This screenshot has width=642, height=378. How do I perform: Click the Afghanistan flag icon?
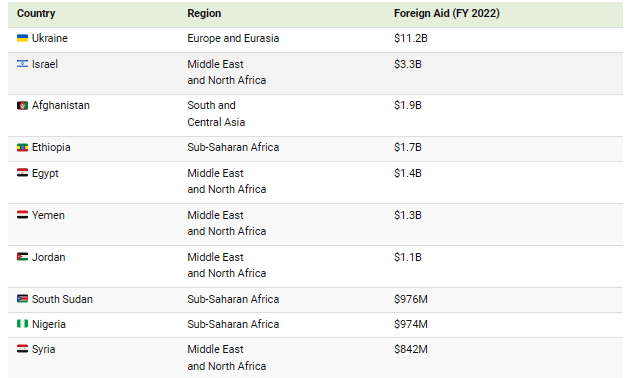pos(22,106)
